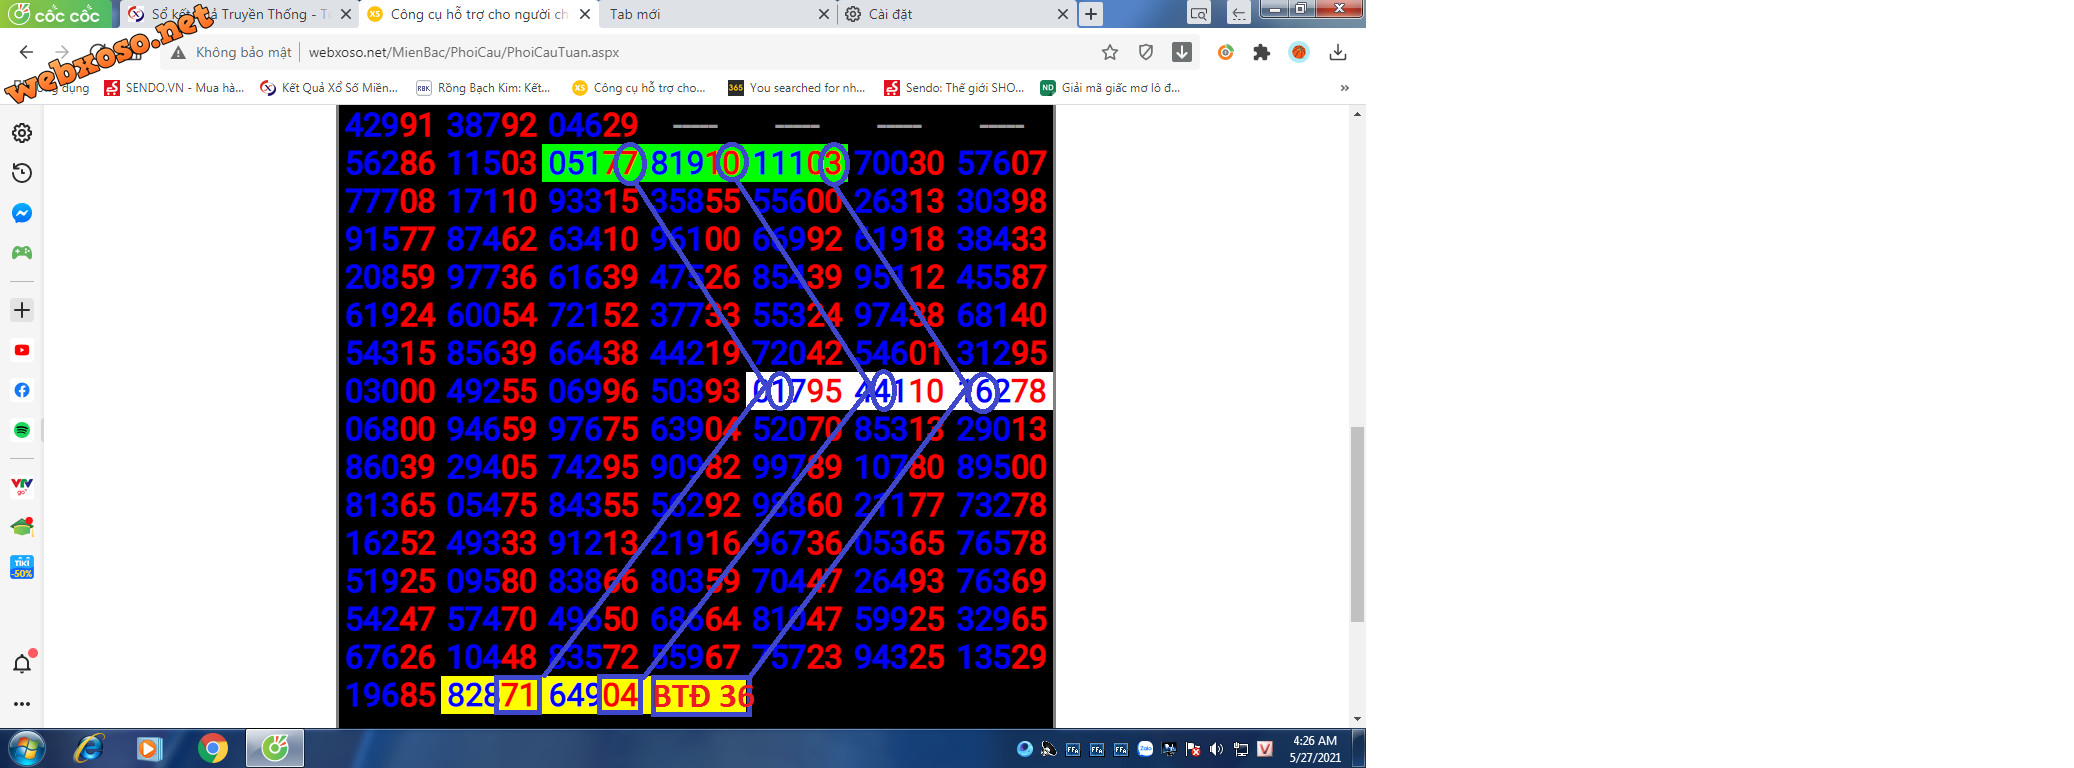2074x768 pixels.
Task: Open Messenger from the sidebar
Action: pyautogui.click(x=21, y=213)
